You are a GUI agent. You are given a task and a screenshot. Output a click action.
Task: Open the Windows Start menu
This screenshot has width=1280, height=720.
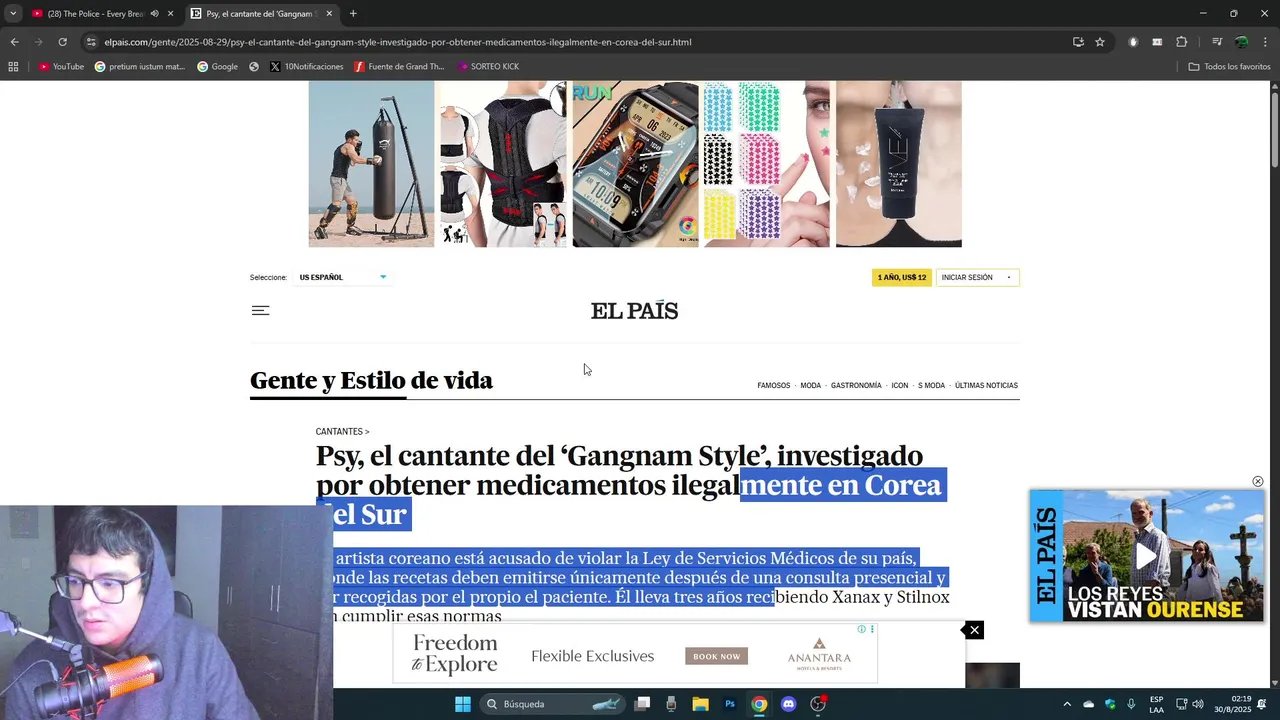click(463, 704)
